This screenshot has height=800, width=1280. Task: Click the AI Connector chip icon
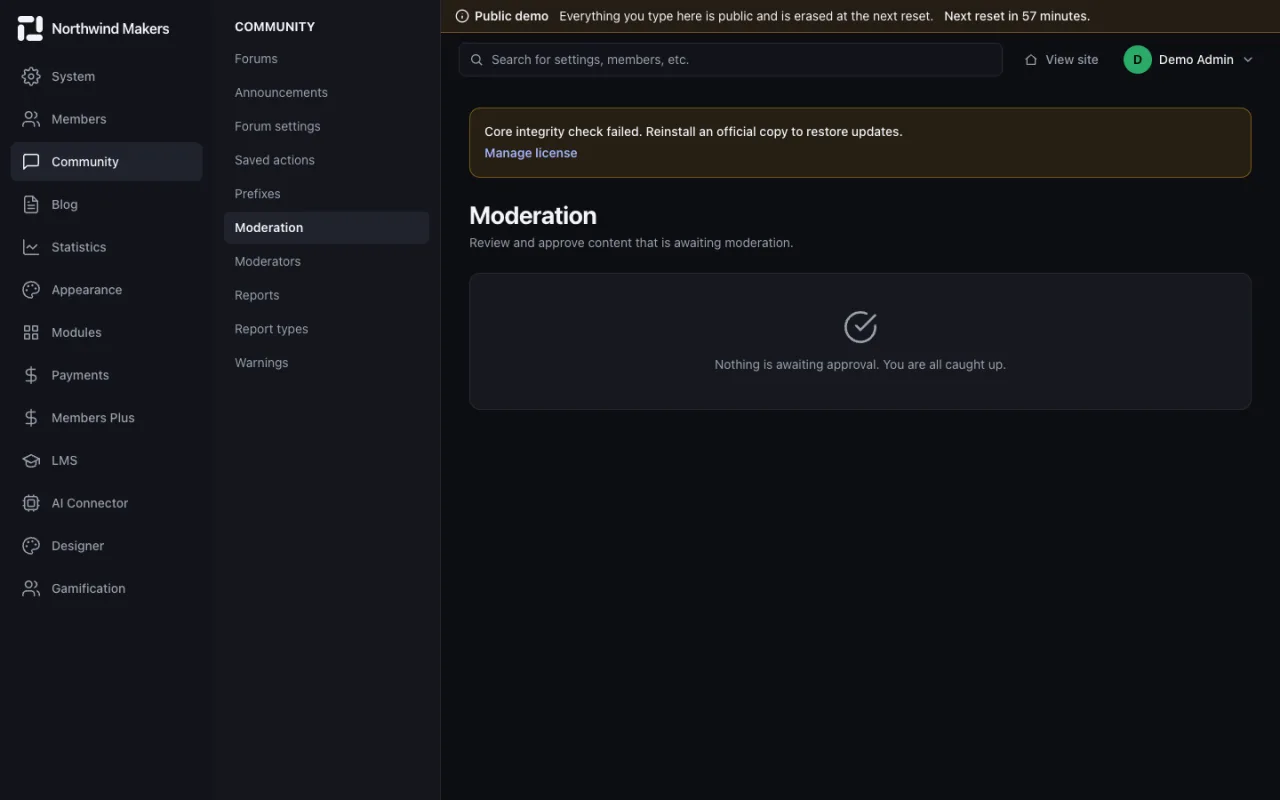tap(31, 503)
